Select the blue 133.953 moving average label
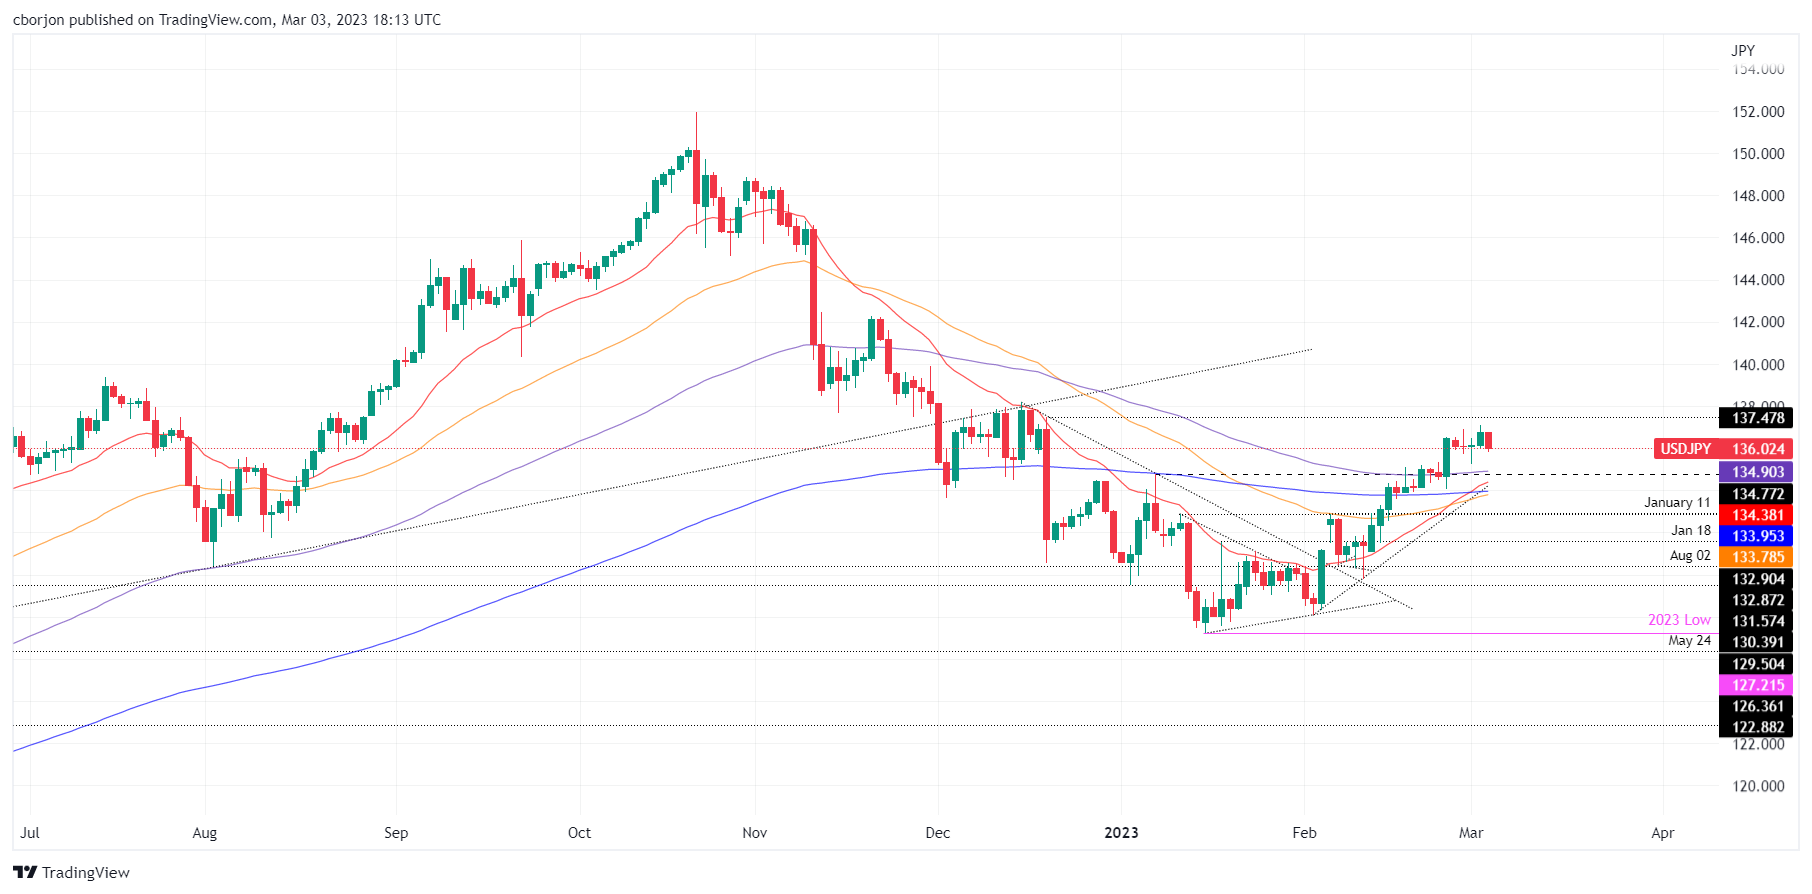 (1757, 536)
